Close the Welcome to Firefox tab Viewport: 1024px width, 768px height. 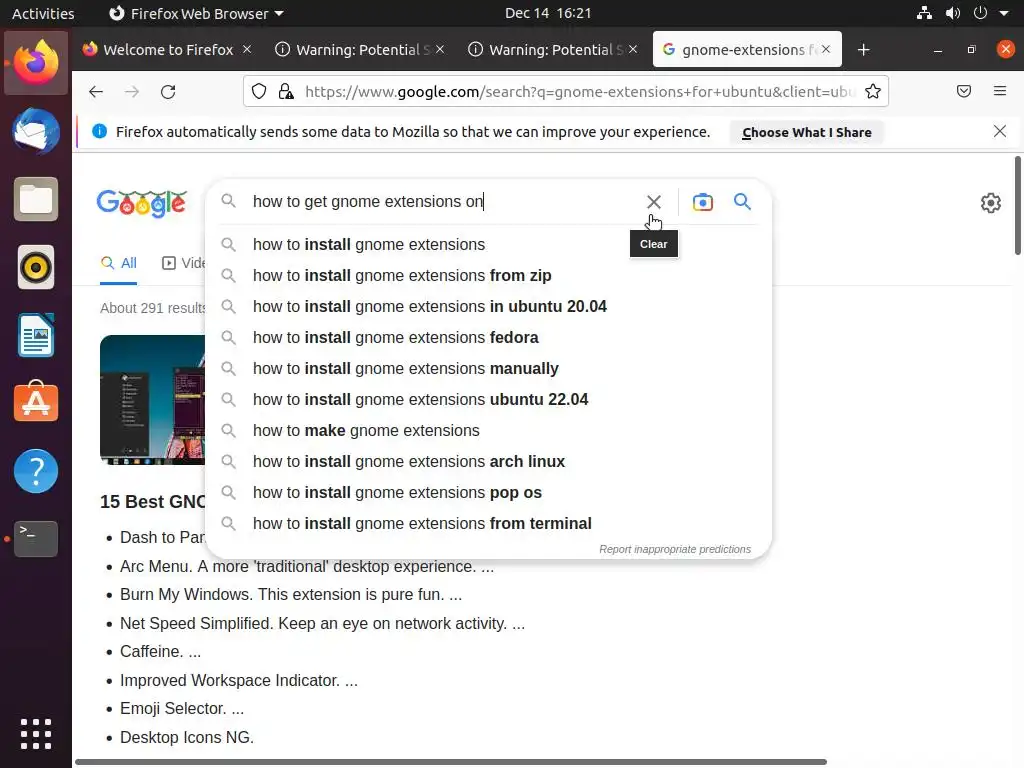247,49
